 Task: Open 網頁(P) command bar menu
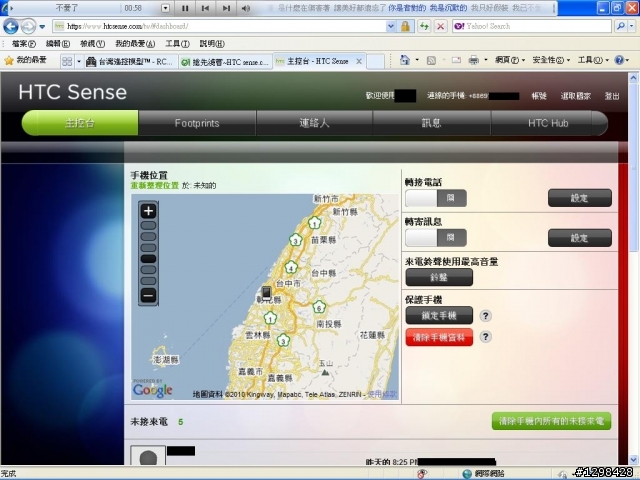pyautogui.click(x=509, y=60)
